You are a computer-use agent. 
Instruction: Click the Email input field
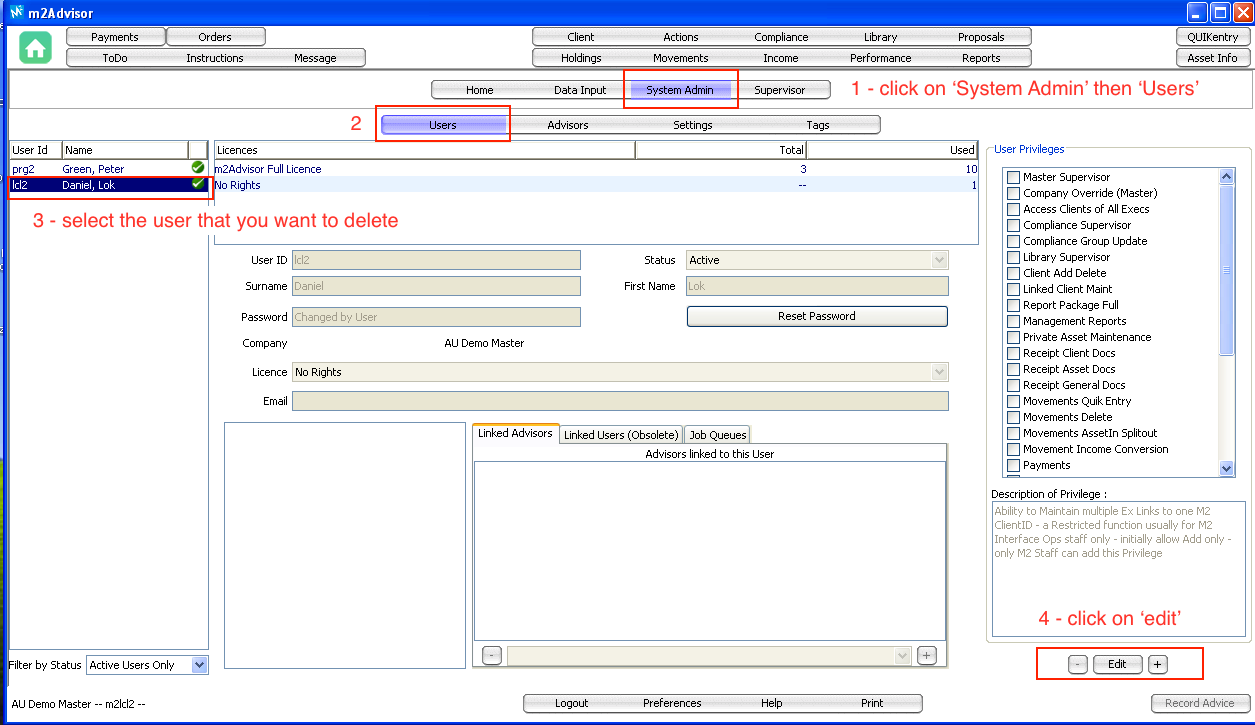coord(619,401)
